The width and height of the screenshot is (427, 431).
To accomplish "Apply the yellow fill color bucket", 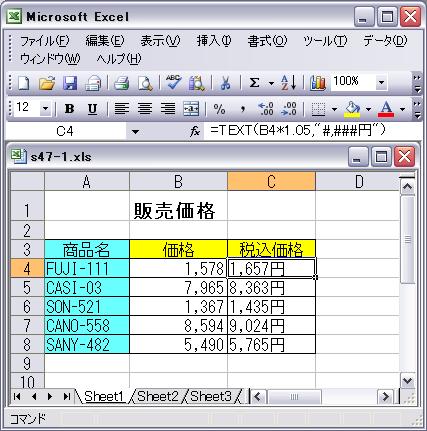I will point(352,109).
